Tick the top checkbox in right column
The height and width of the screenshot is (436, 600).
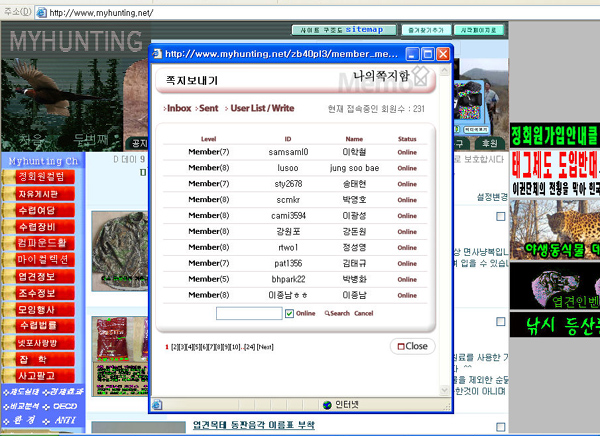(x=500, y=217)
